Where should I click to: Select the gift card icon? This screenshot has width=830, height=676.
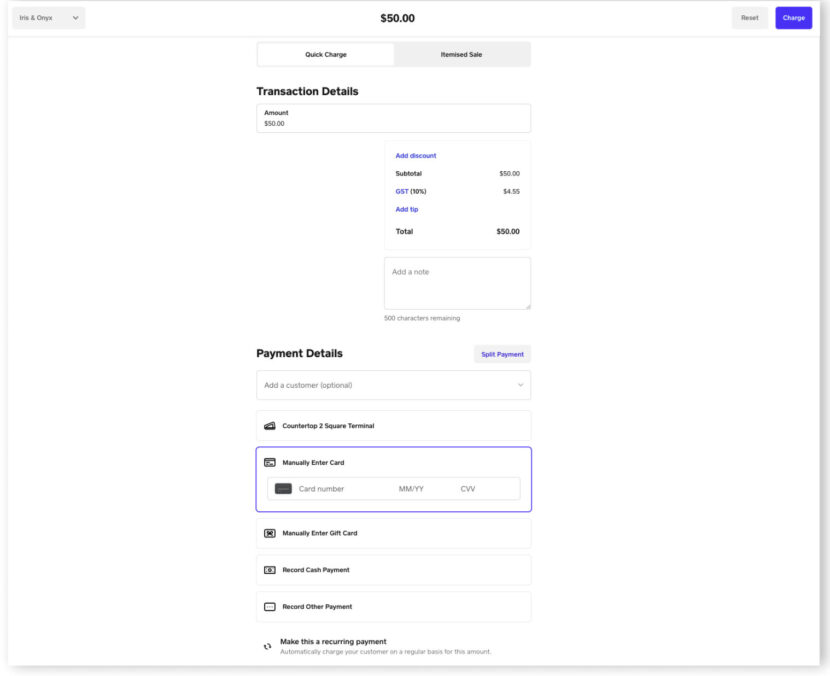[x=268, y=532]
